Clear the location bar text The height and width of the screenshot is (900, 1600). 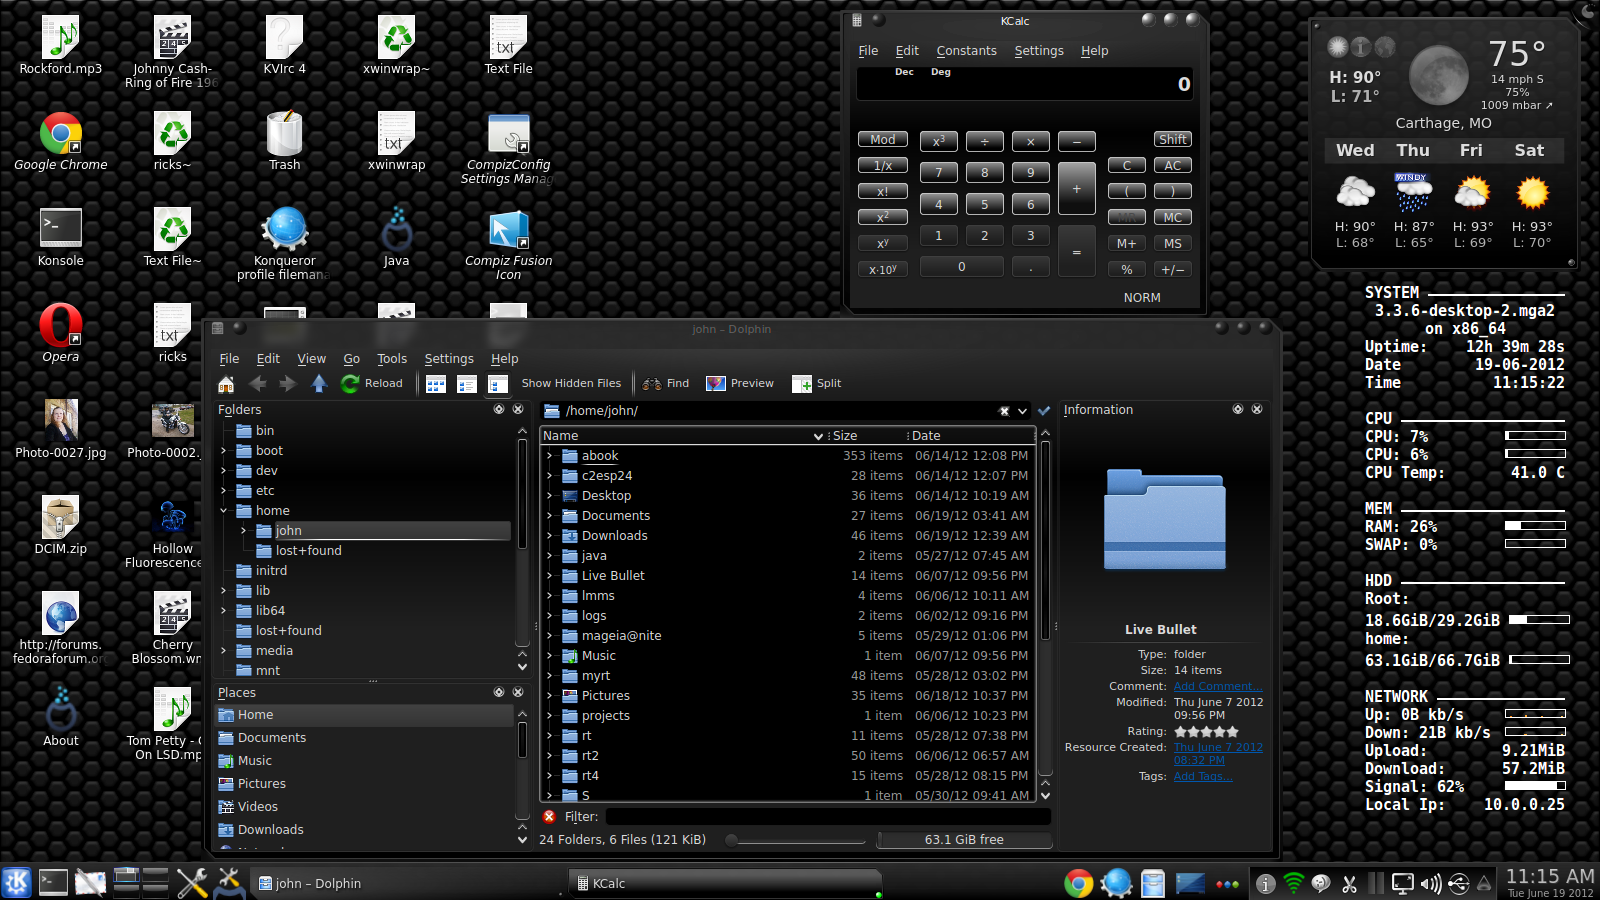point(1004,411)
